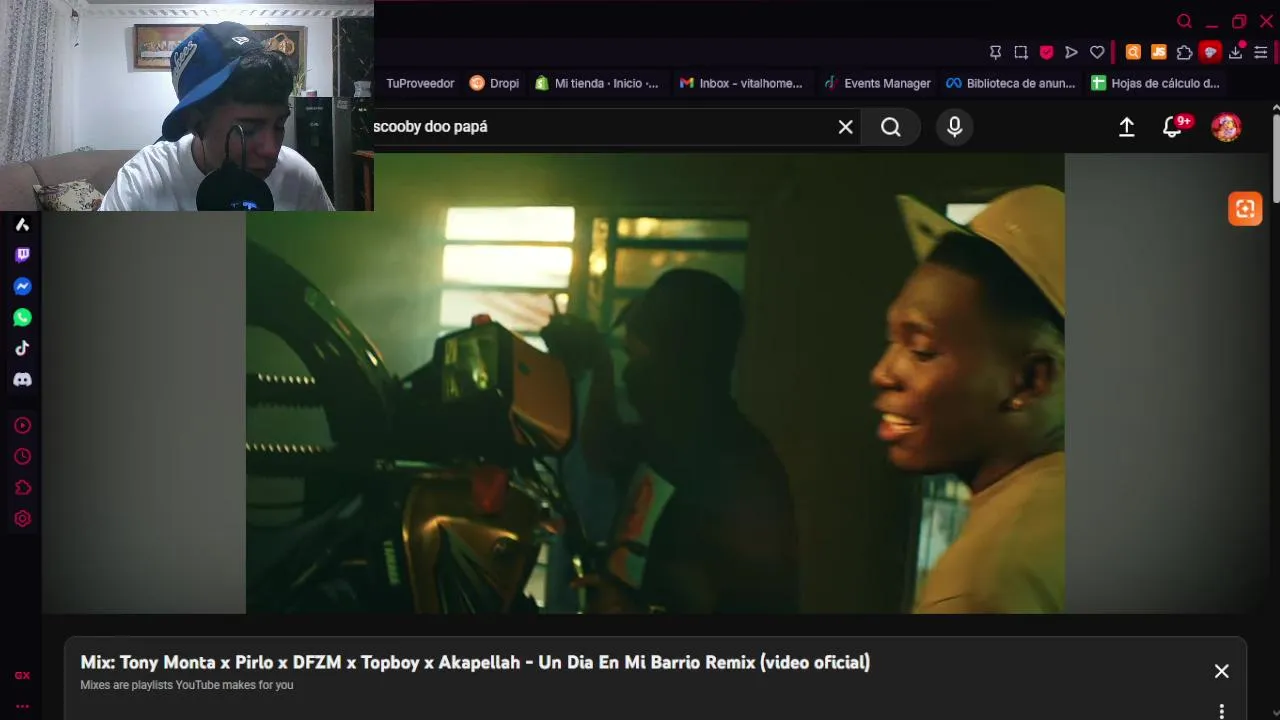Viewport: 1280px width, 720px height.
Task: Open the TuProveedor bookmark
Action: click(420, 83)
